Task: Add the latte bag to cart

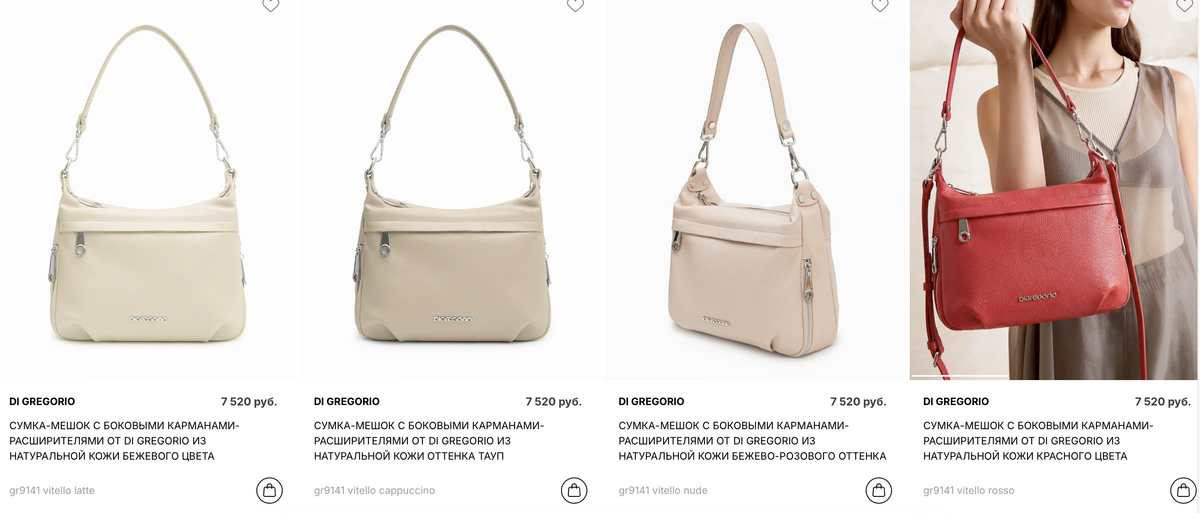Action: tap(269, 490)
